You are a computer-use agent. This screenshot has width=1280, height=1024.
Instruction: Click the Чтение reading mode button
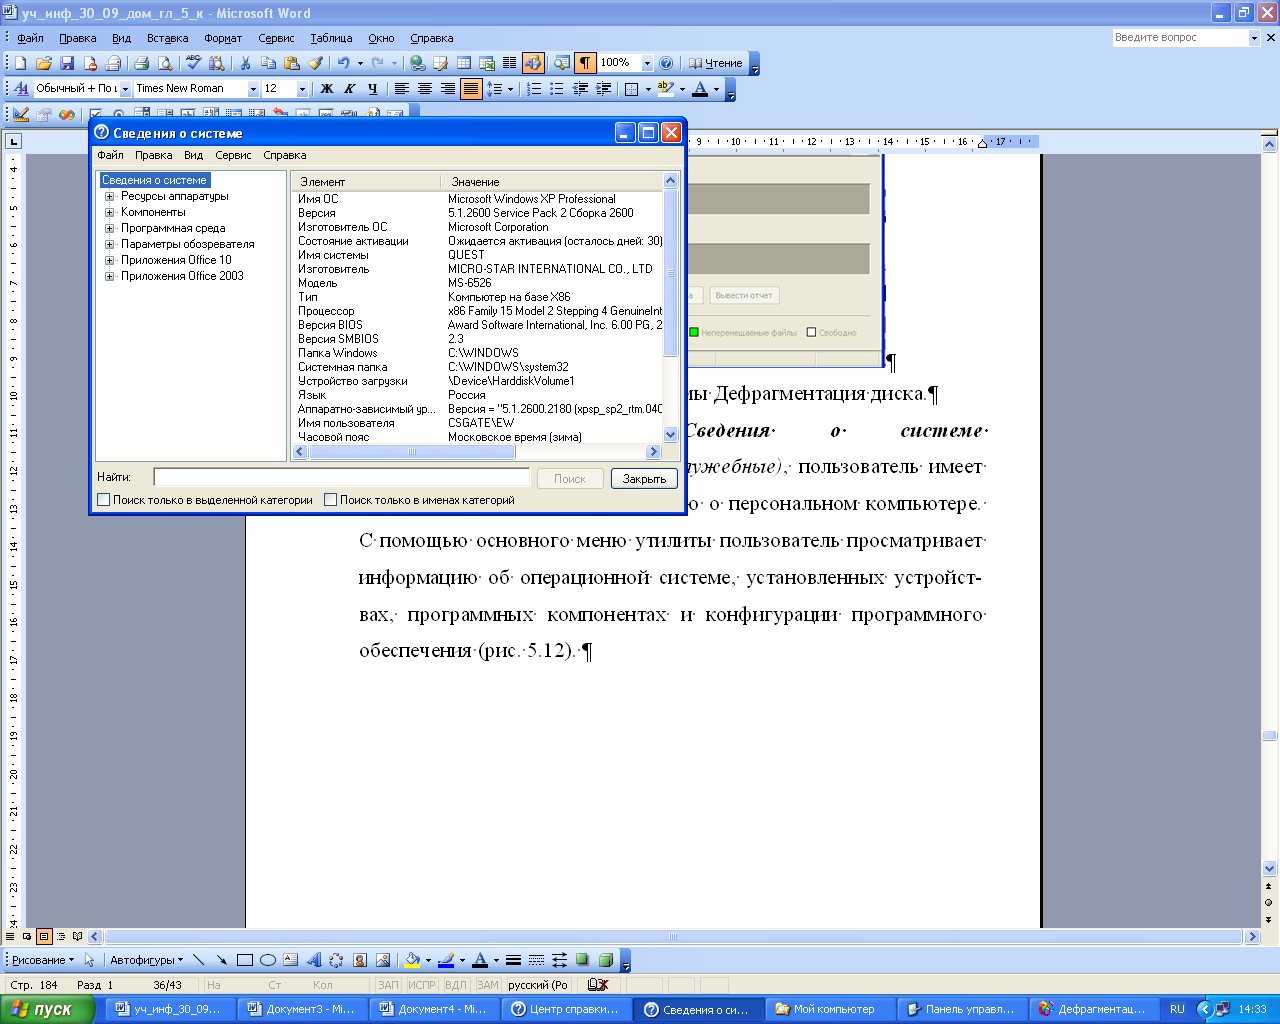pos(715,63)
